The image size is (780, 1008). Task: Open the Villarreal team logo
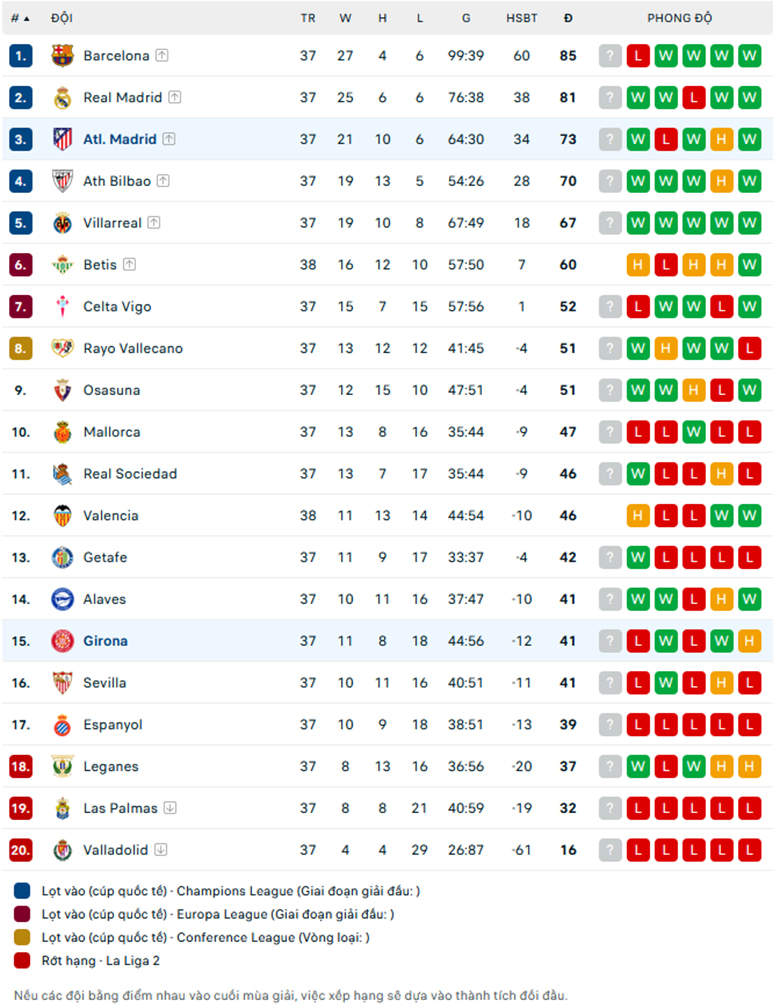[x=62, y=223]
